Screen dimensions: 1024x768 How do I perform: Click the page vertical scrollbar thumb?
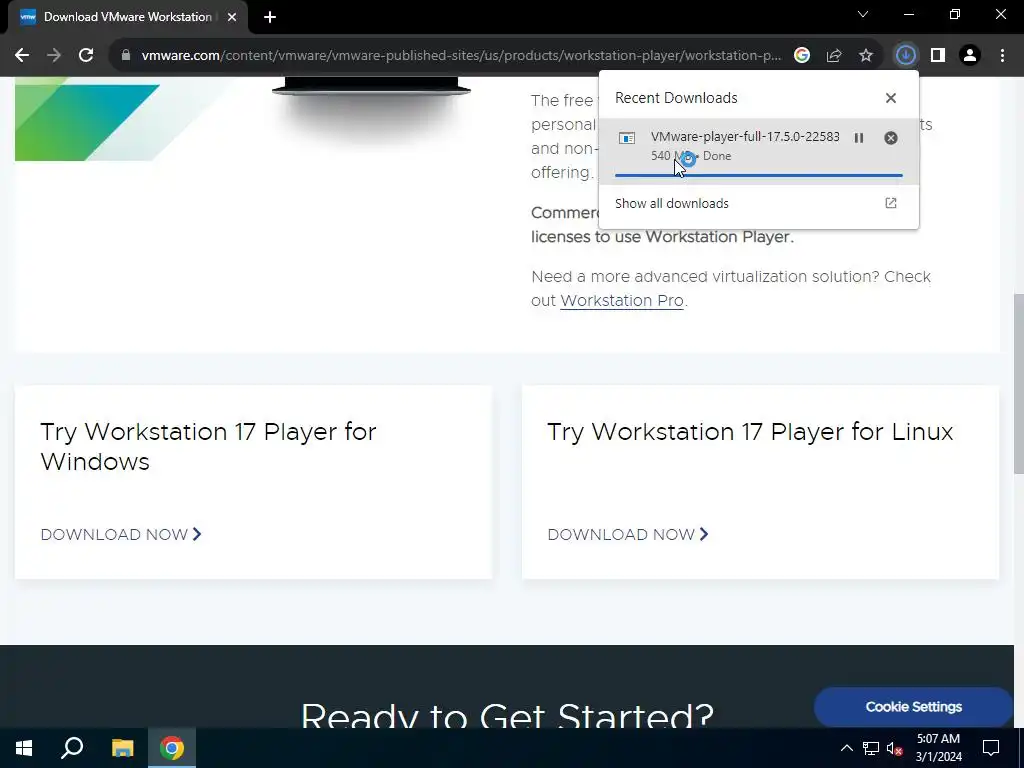tap(1018, 383)
